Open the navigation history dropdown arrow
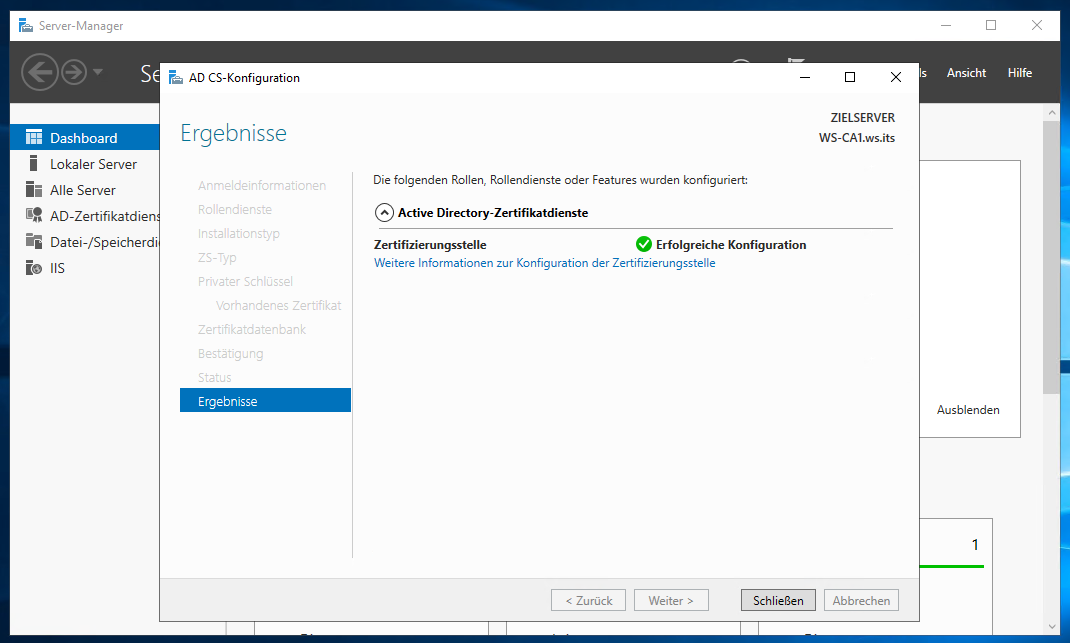Image resolution: width=1070 pixels, height=643 pixels. (98, 72)
